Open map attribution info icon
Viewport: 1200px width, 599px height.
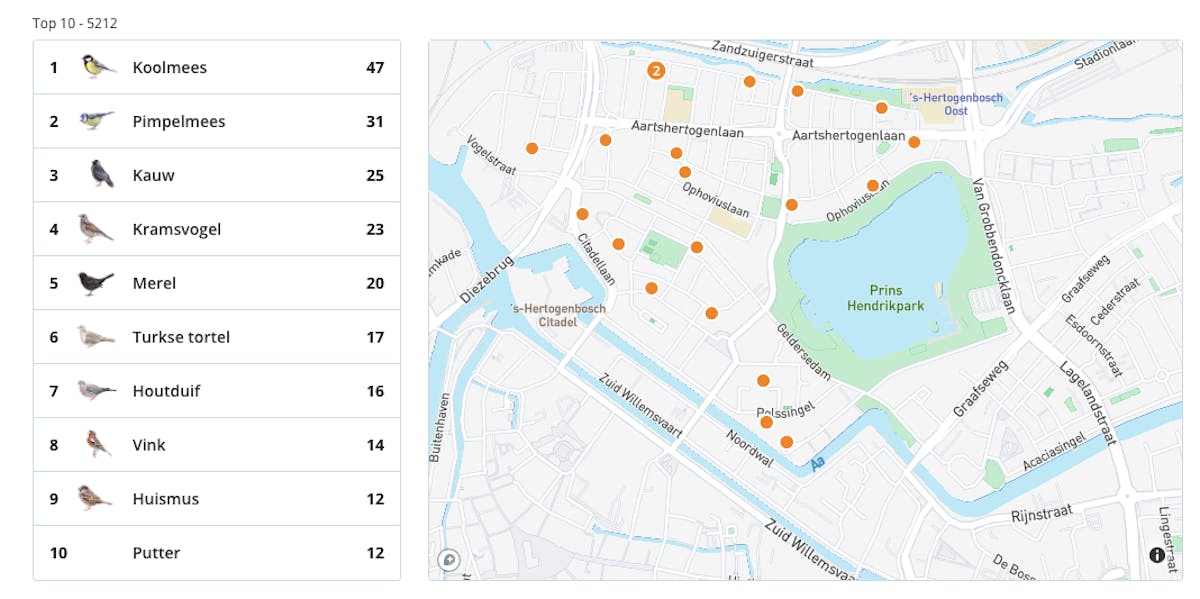click(x=1157, y=555)
